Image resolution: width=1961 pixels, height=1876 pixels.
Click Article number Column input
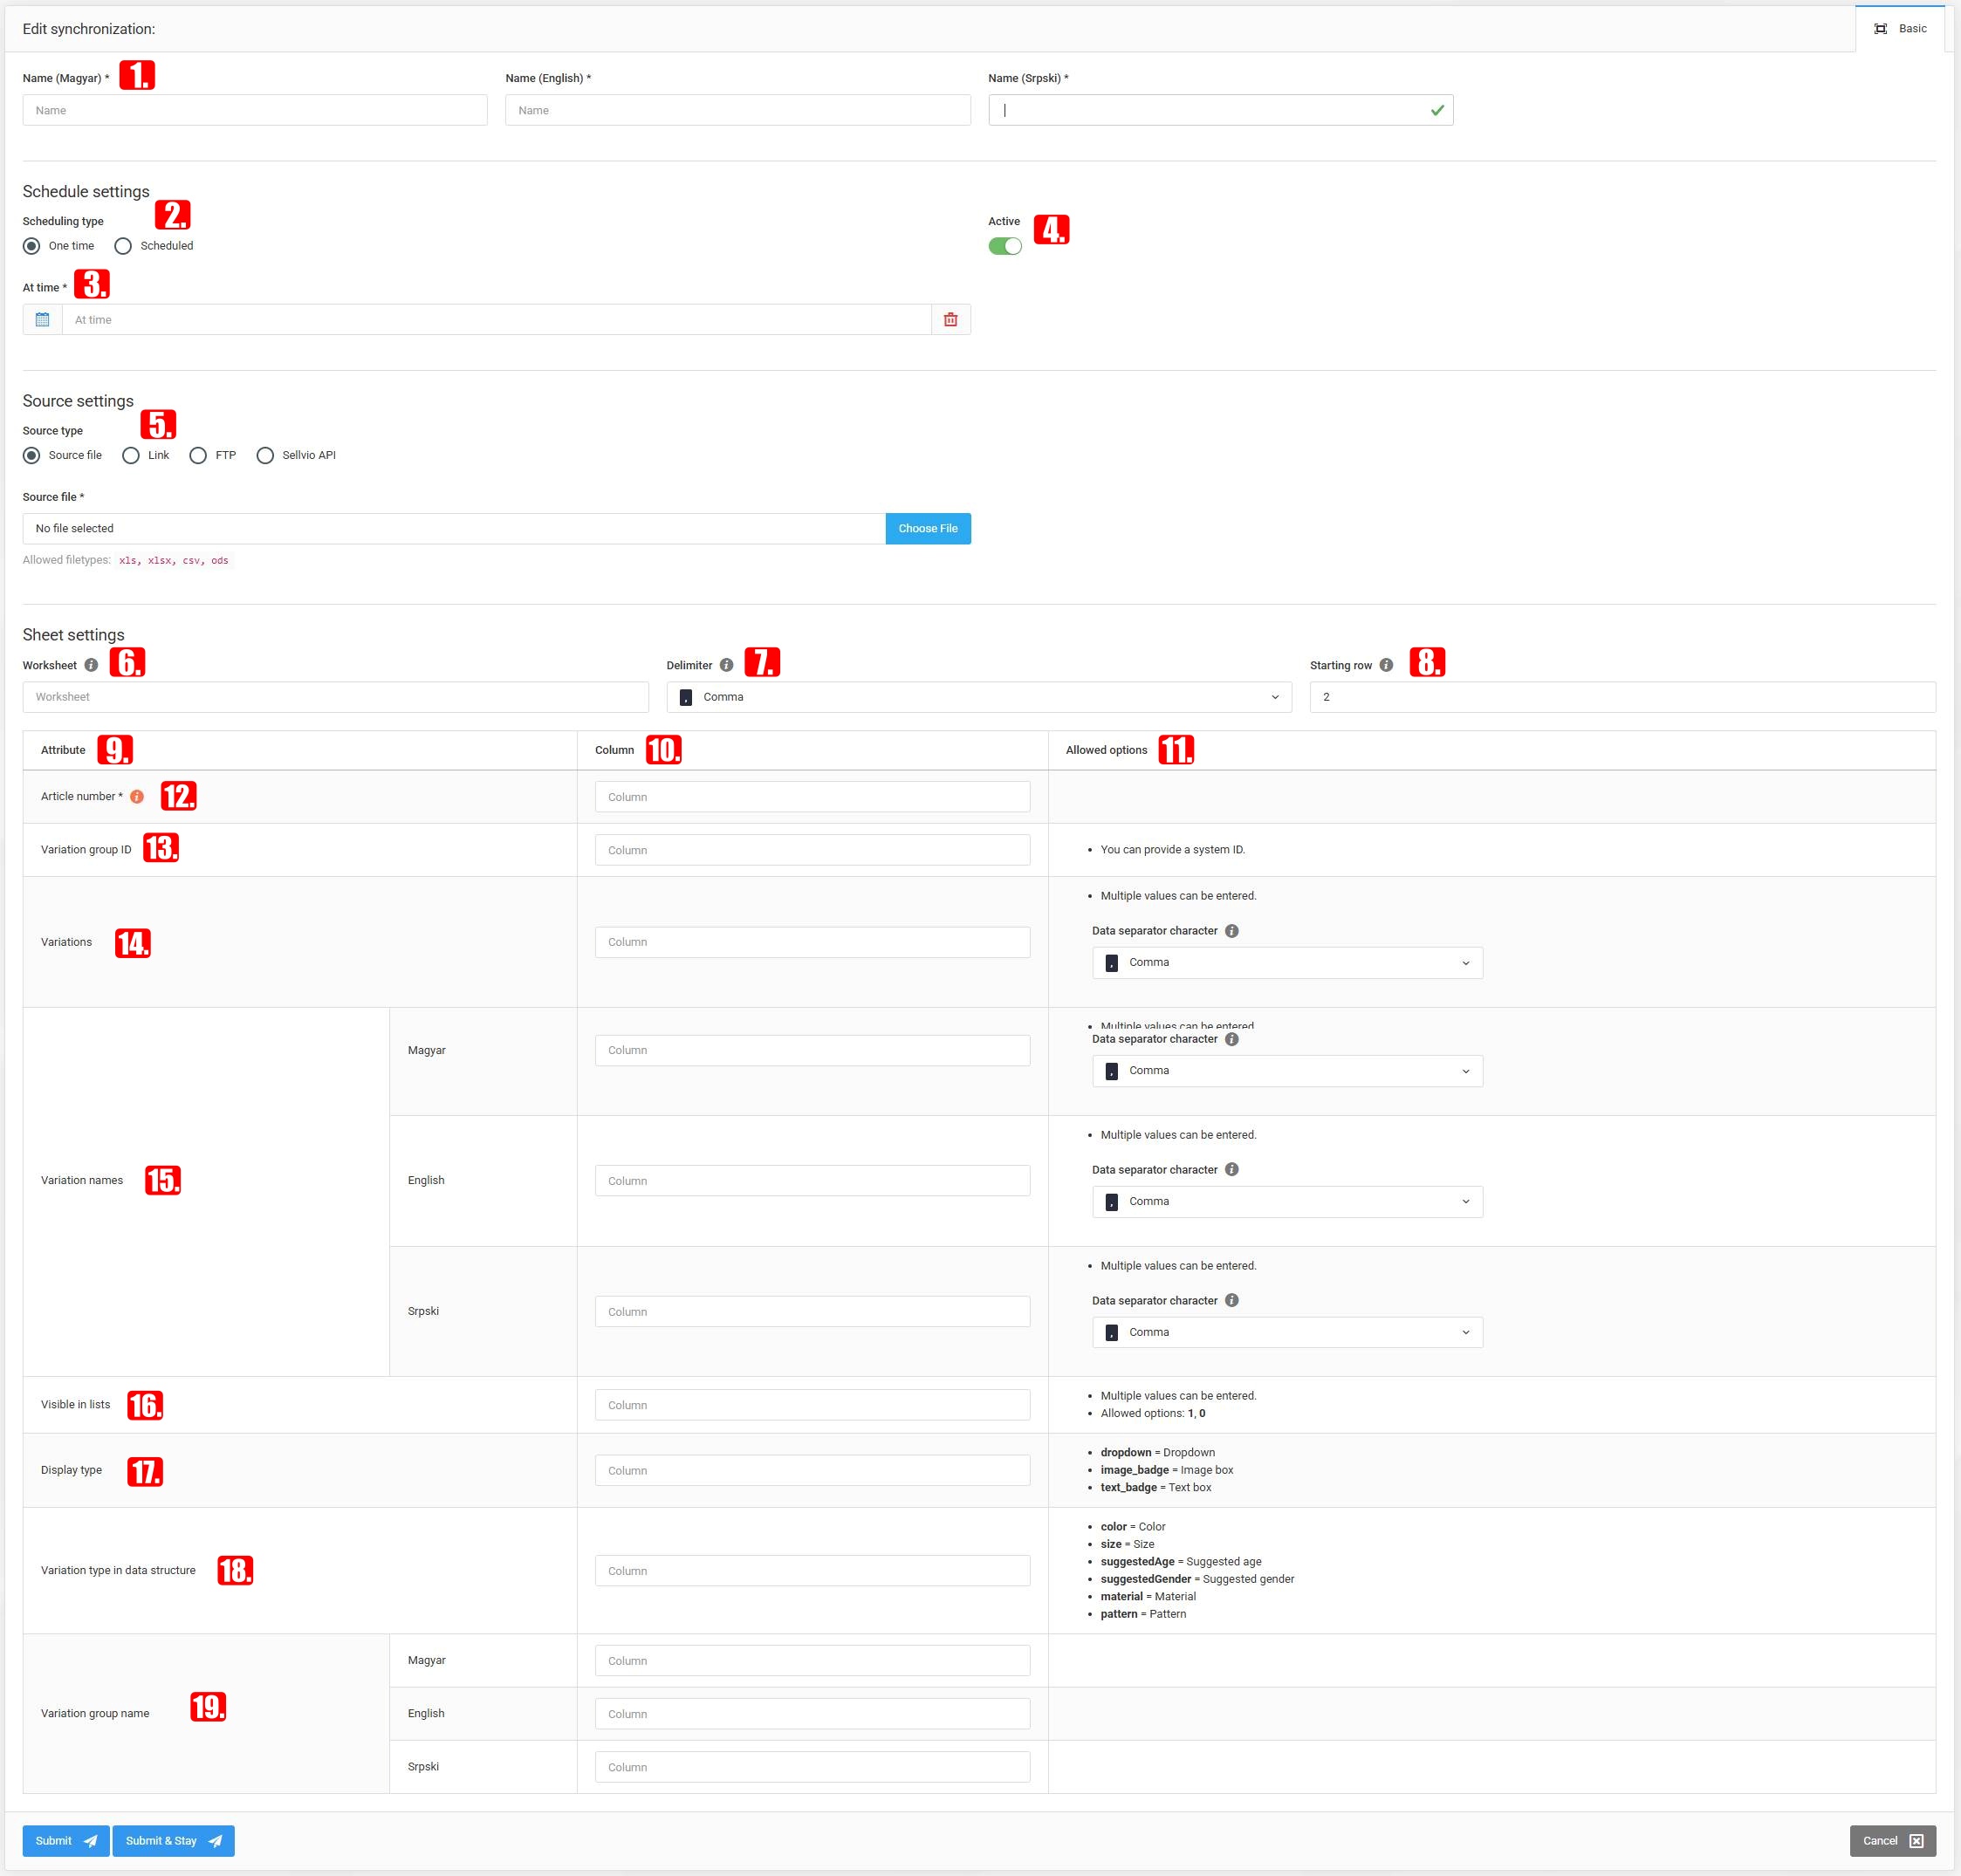[x=813, y=797]
